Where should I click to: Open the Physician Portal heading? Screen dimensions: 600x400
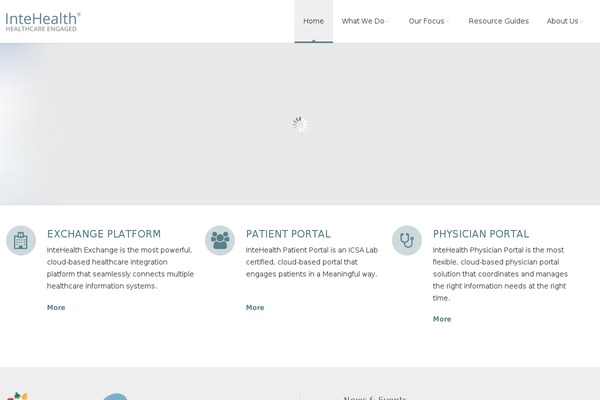tap(481, 234)
